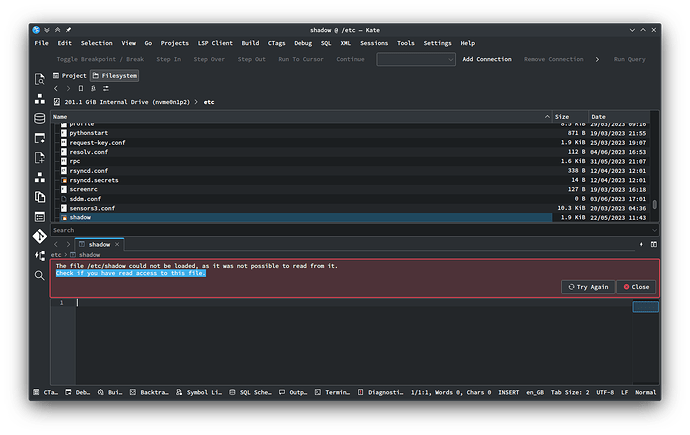Click Add Connection in the toolbar
The height and width of the screenshot is (435, 690).
coord(487,59)
